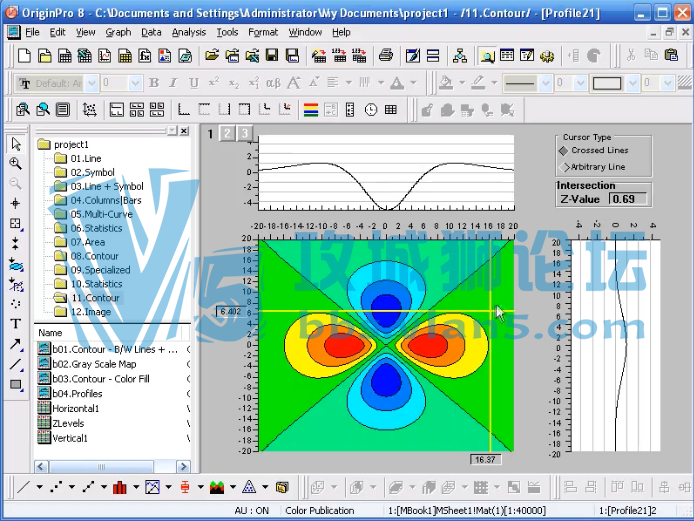Open the fill color dropdown arrow
Viewport: 694px width, 521px height.
pos(462,83)
